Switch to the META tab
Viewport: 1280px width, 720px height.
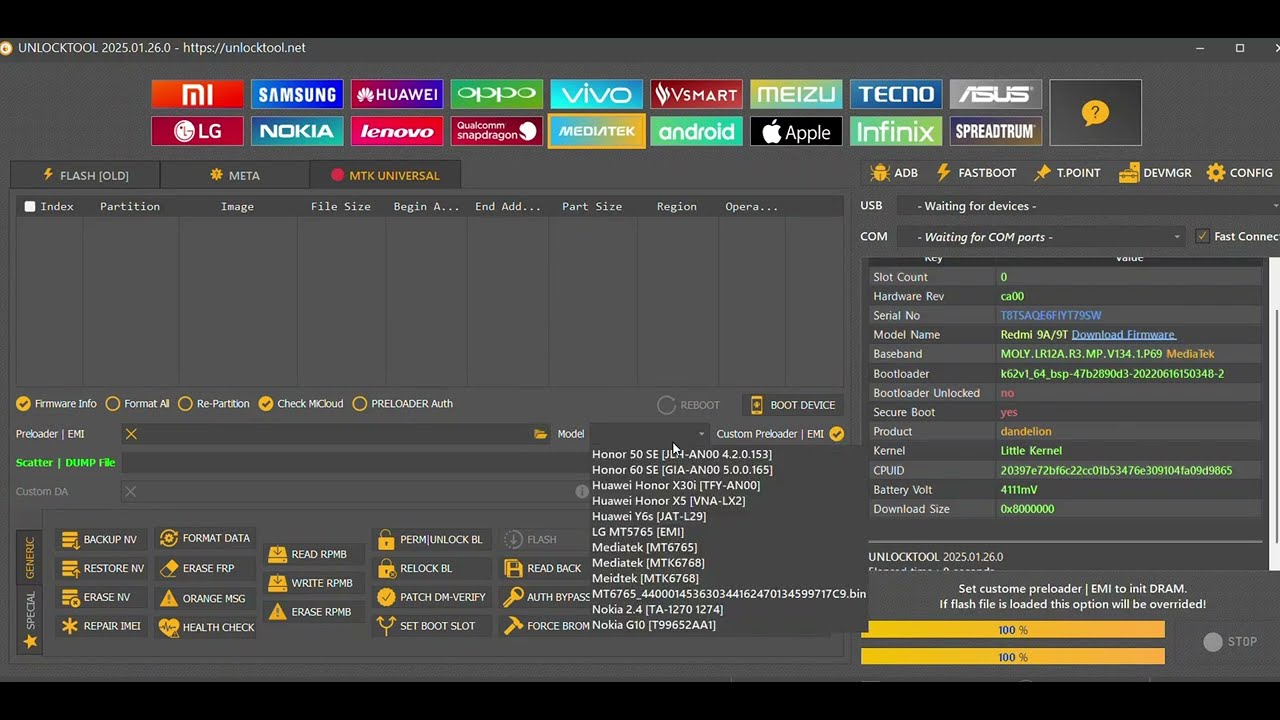(235, 175)
